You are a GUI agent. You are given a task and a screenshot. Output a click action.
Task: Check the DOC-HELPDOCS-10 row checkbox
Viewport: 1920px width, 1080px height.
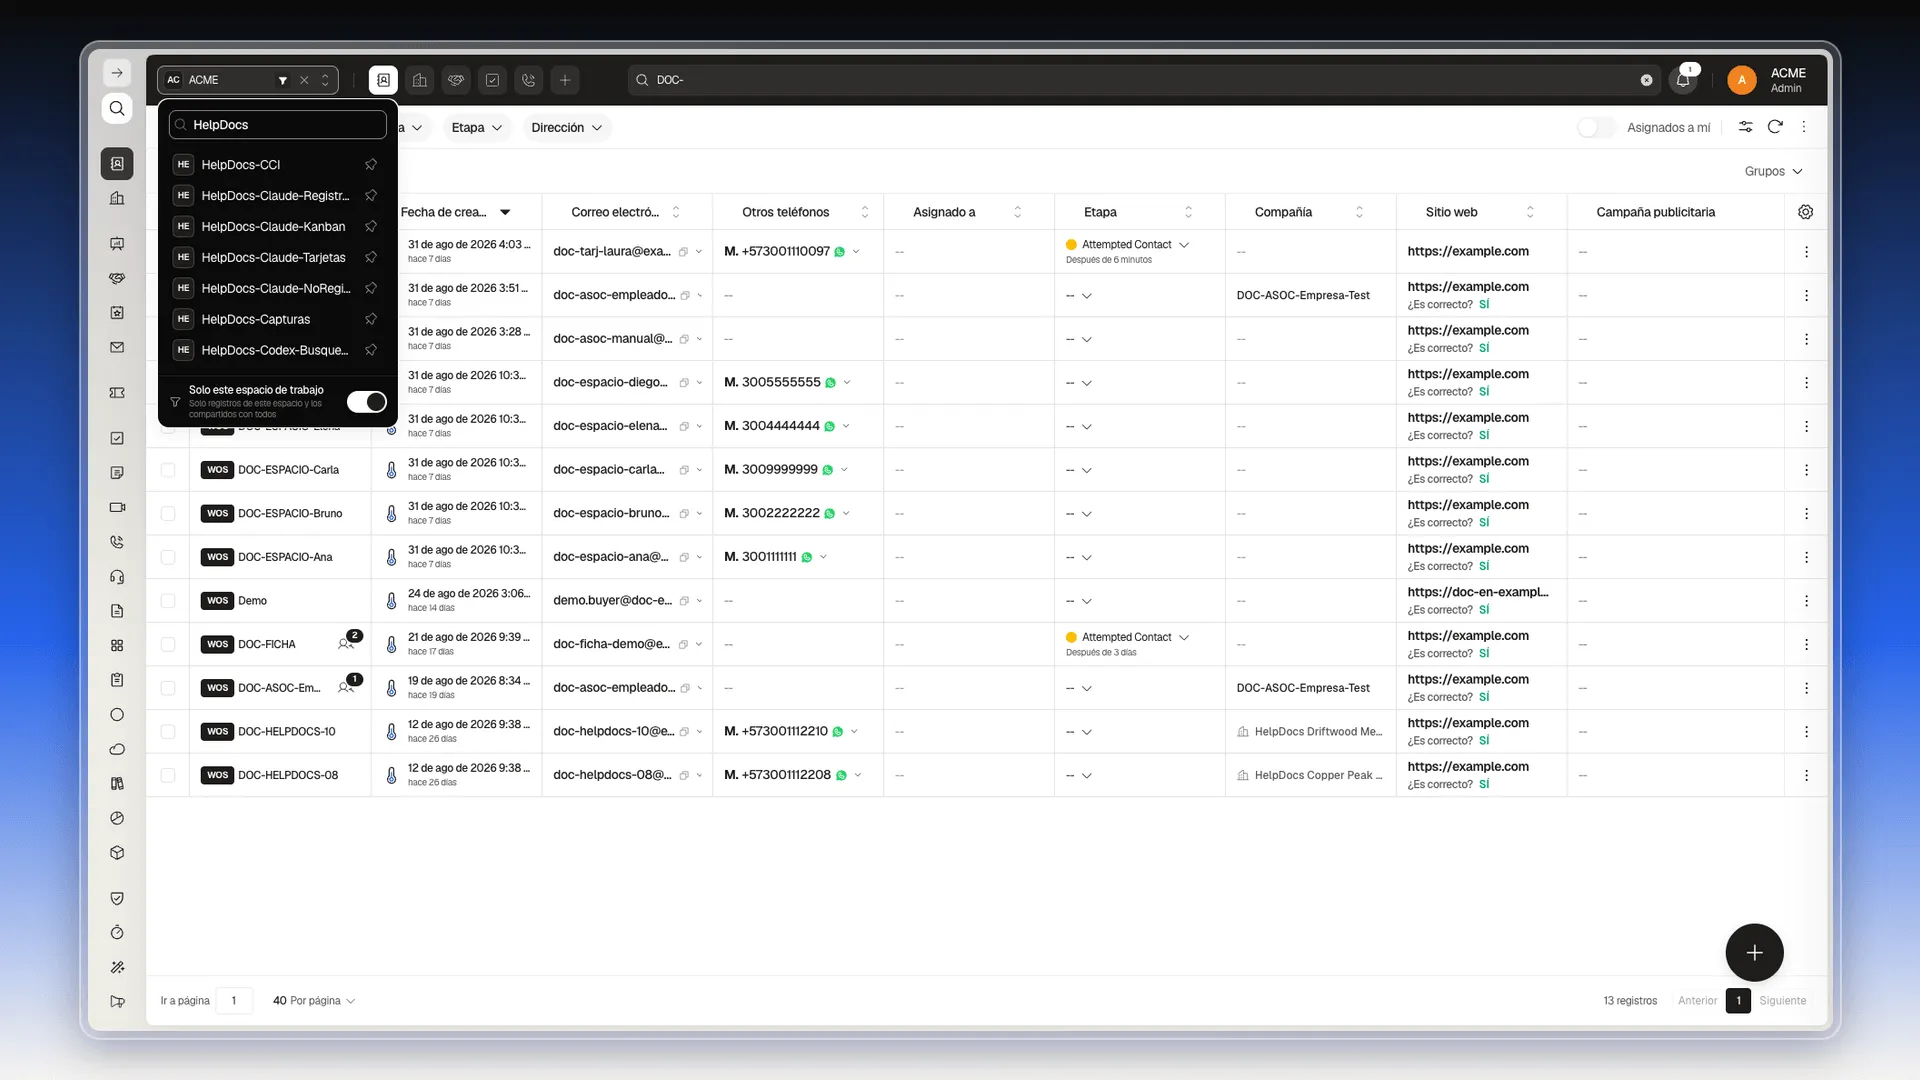pyautogui.click(x=168, y=732)
